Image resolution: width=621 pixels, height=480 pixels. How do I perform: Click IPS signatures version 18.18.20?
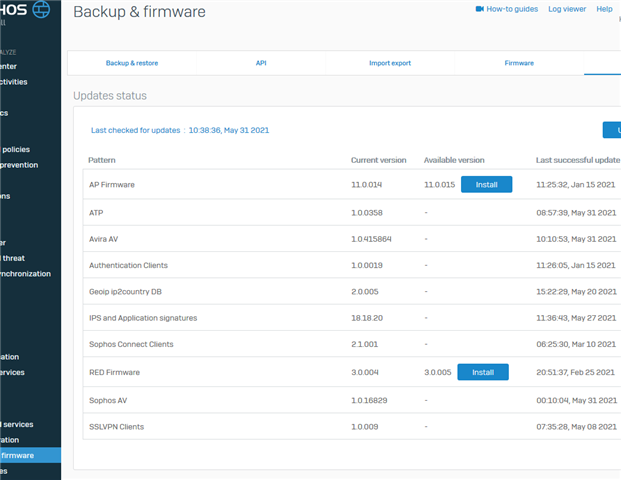[367, 318]
